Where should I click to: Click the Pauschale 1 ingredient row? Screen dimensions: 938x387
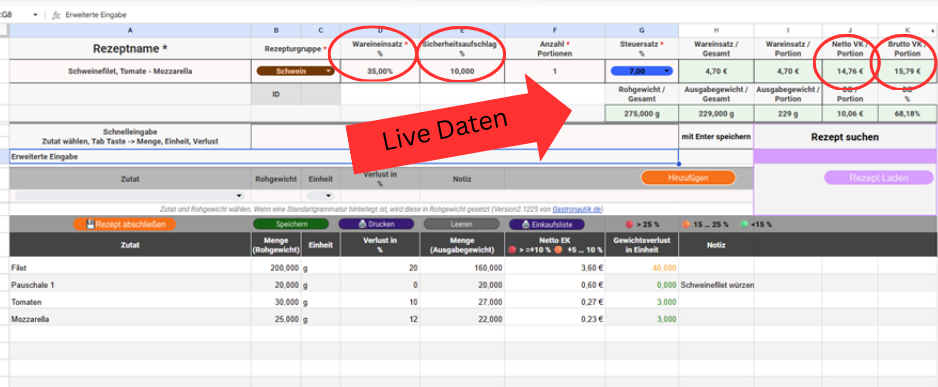(473, 285)
